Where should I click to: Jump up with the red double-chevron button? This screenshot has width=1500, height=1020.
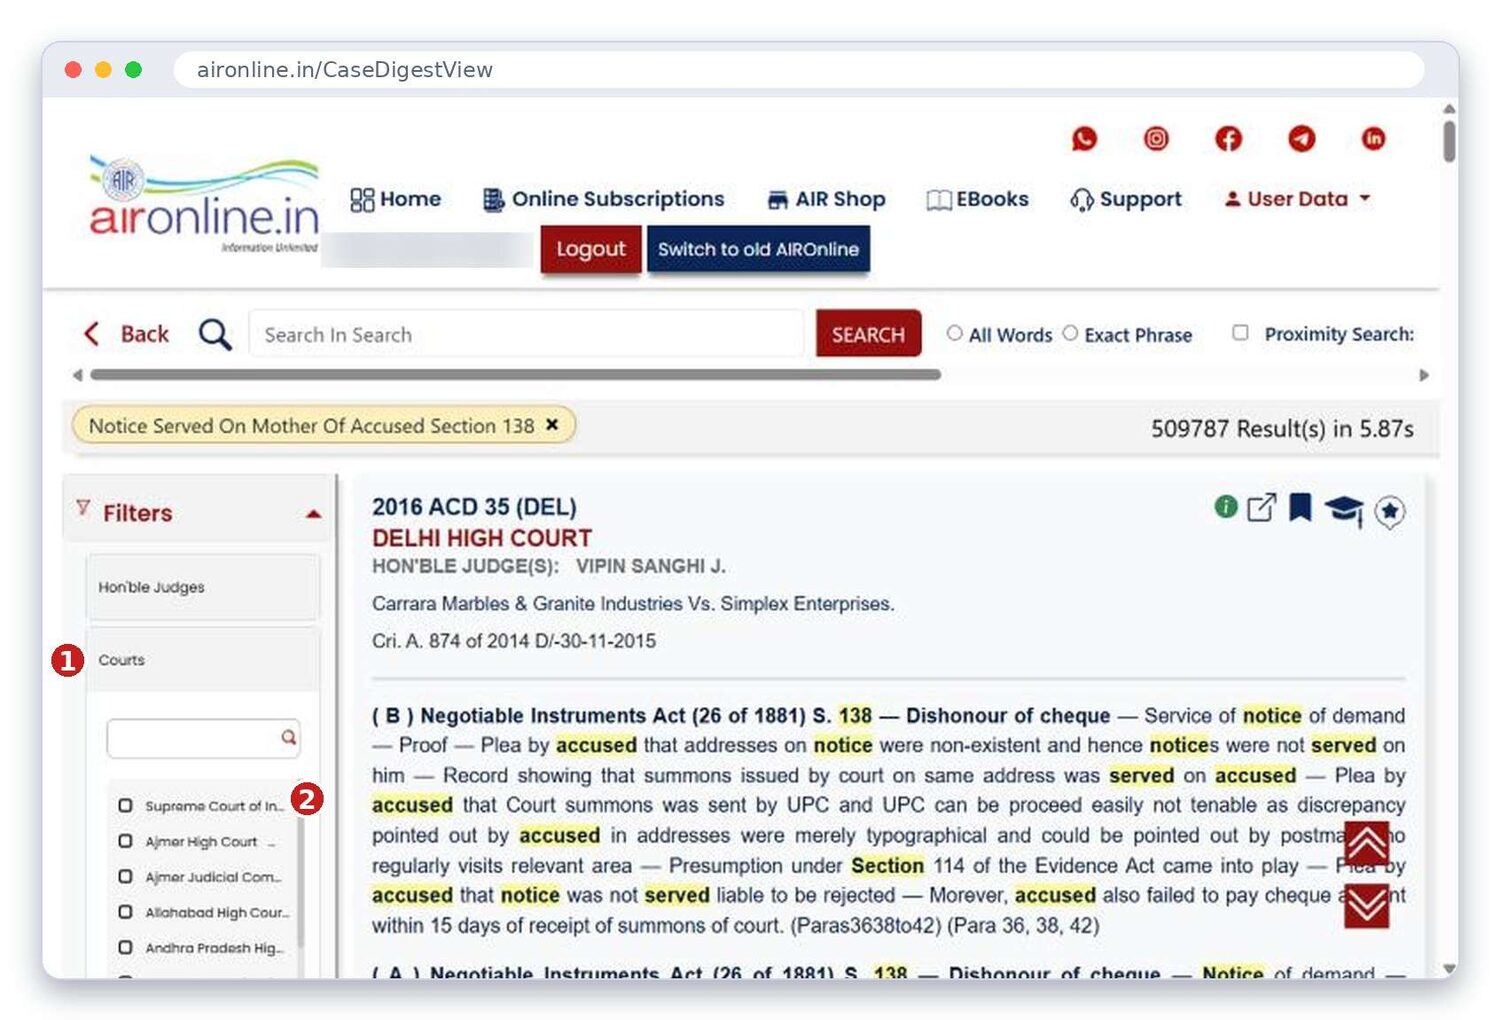tap(1367, 844)
